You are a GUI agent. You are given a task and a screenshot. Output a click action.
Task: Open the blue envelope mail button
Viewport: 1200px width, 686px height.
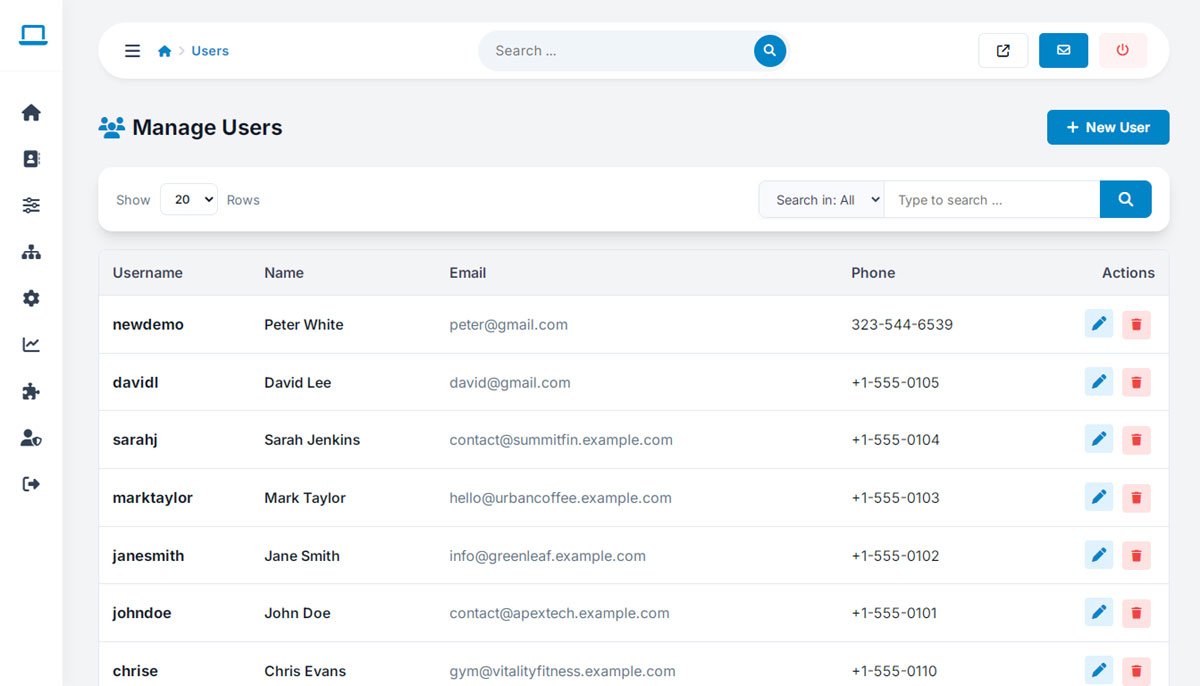pos(1063,51)
